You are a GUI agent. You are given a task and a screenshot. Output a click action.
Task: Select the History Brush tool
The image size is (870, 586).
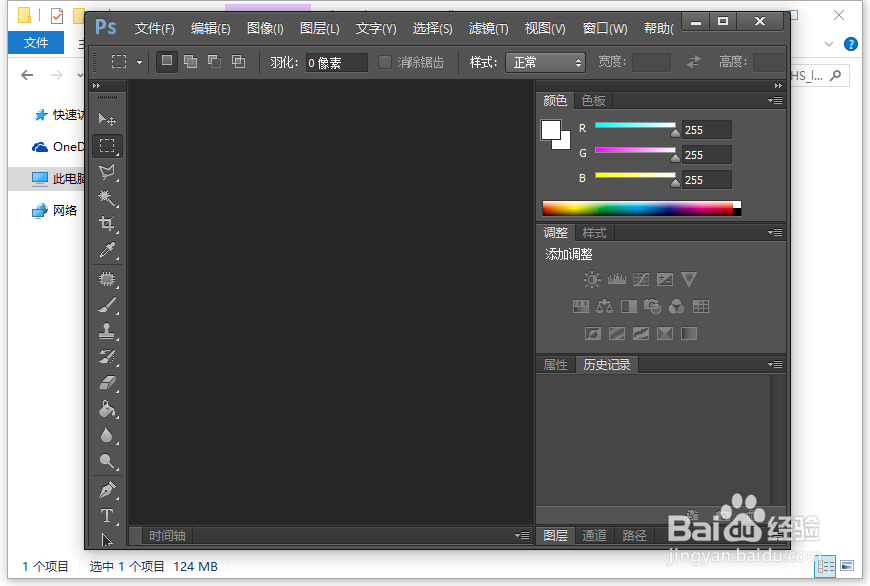coord(107,357)
